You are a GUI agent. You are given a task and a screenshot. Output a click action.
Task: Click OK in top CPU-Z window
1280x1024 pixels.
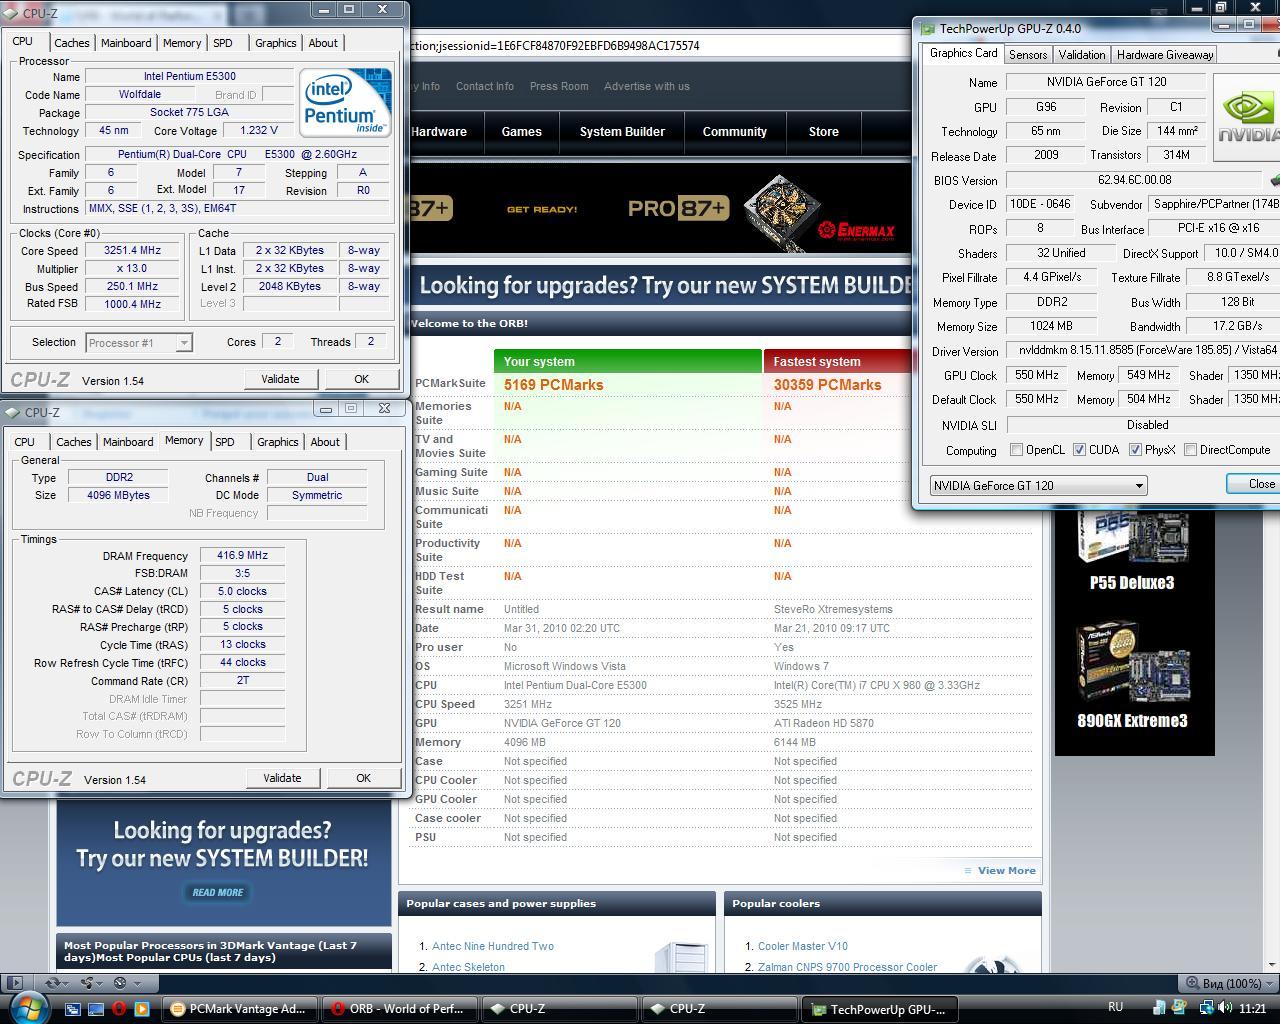coord(361,379)
